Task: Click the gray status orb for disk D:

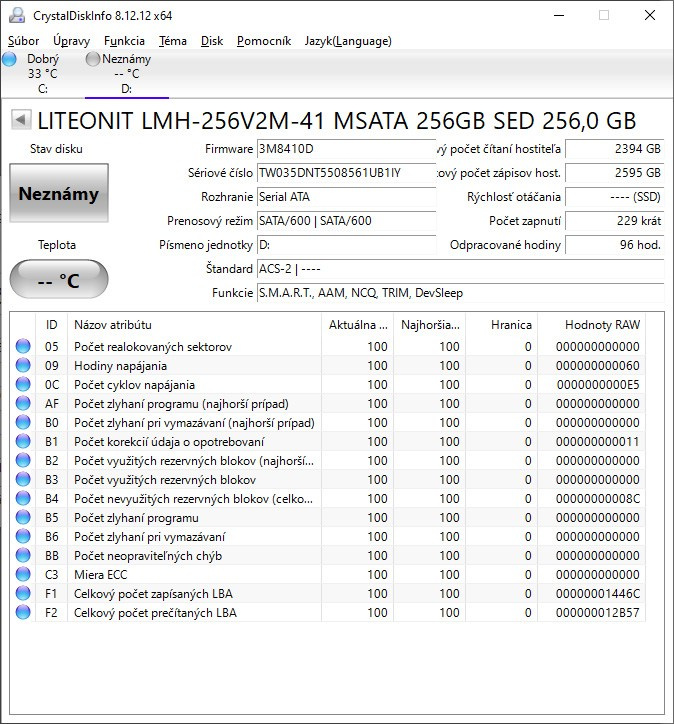Action: coord(93,59)
